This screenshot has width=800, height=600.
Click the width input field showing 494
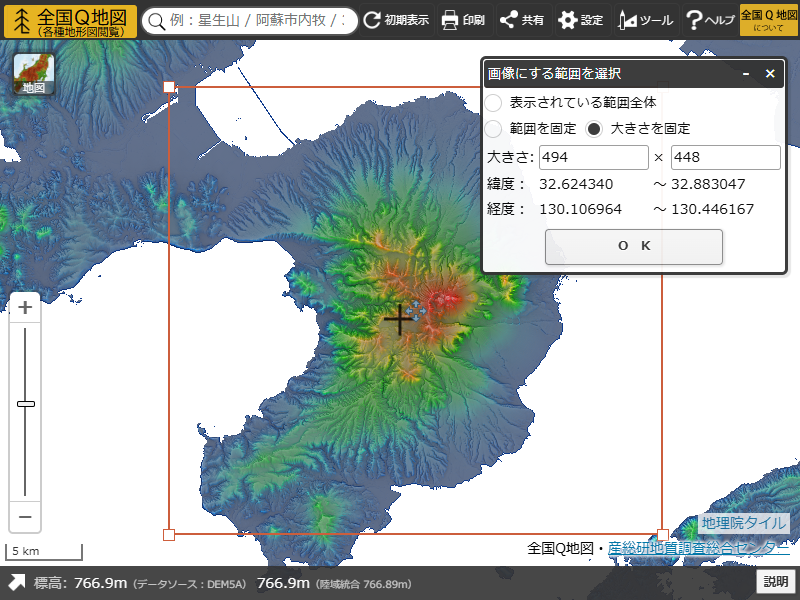pos(594,158)
